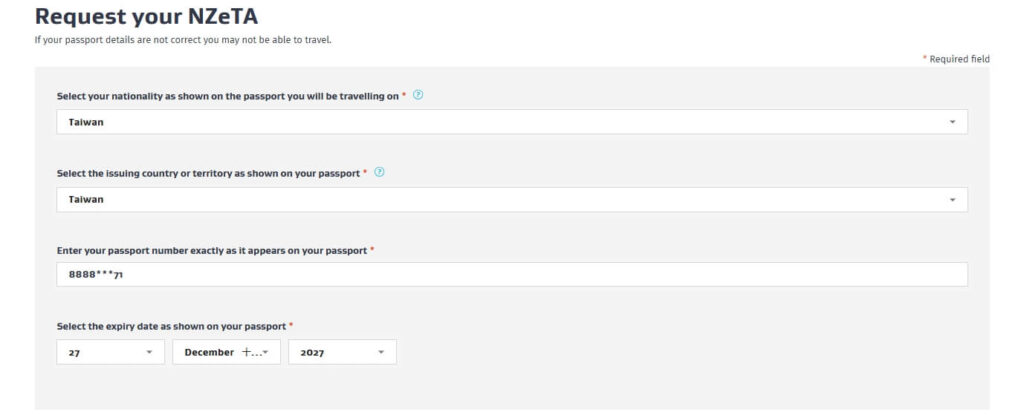Click the help icon beside nationality label
Image resolution: width=1024 pixels, height=415 pixels.
[418, 95]
